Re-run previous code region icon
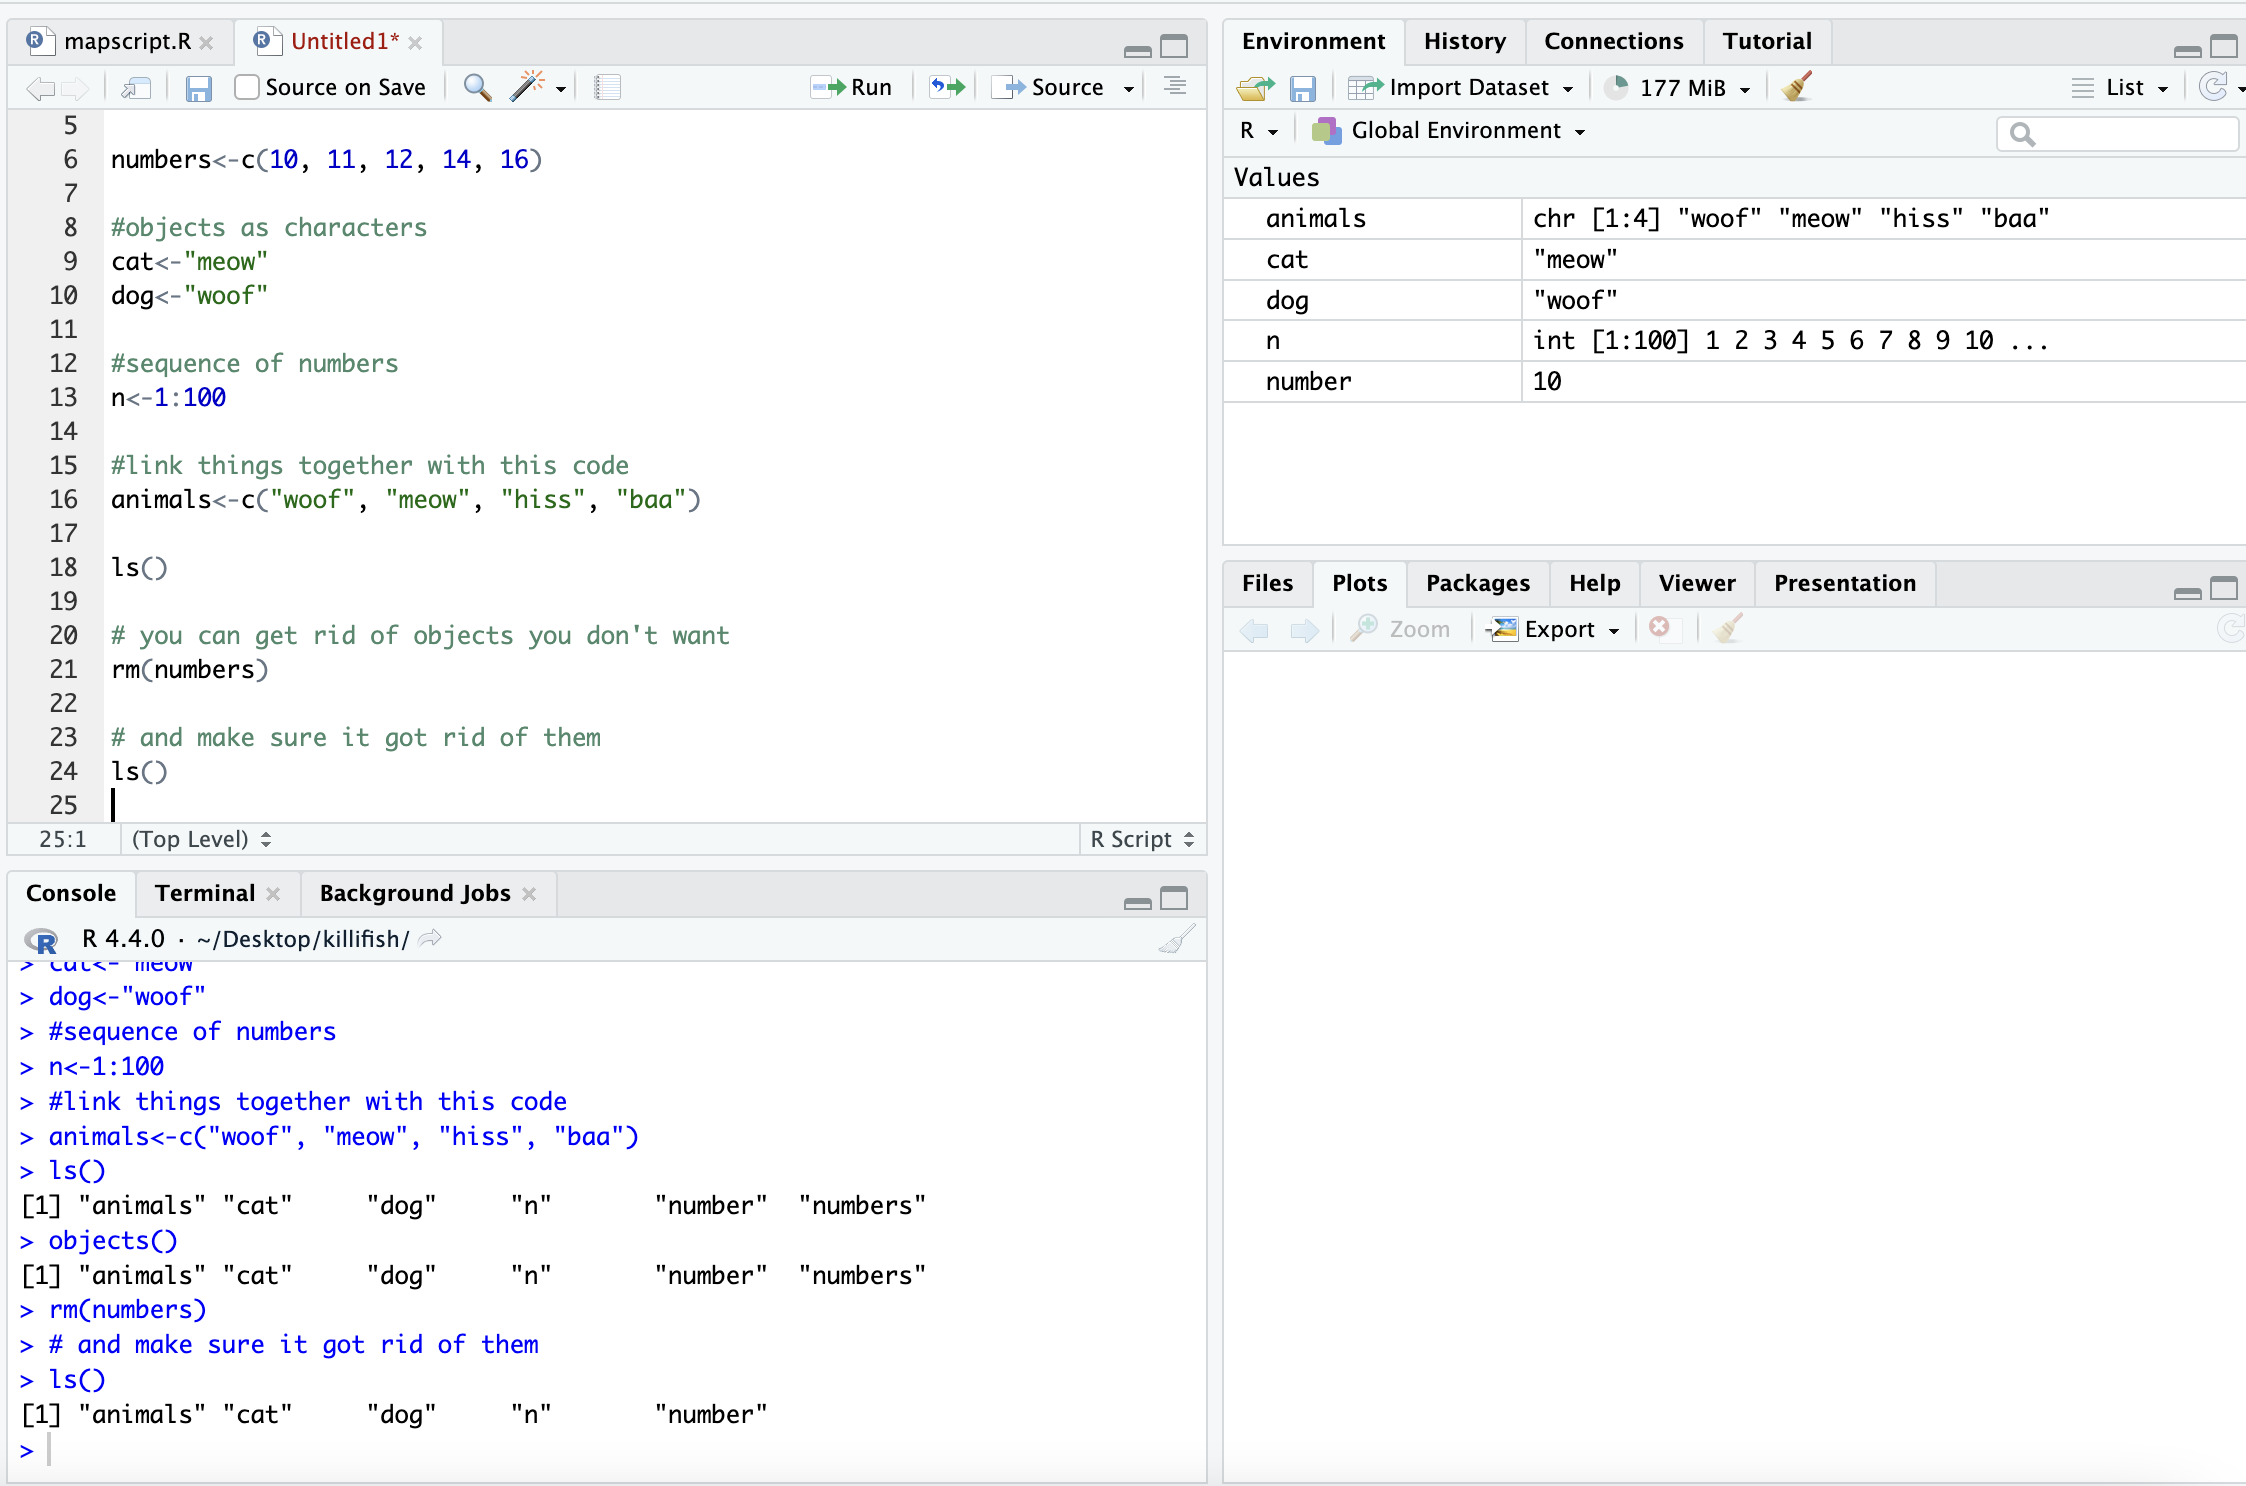Viewport: 2246px width, 1486px height. click(x=947, y=87)
